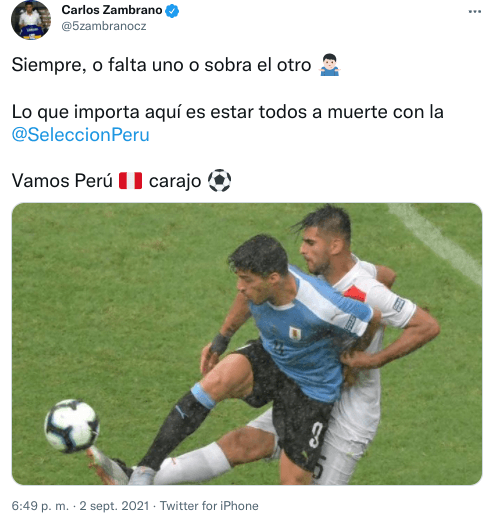Click the '2 sept. 2021' date
This screenshot has height=519, width=491.
(114, 506)
